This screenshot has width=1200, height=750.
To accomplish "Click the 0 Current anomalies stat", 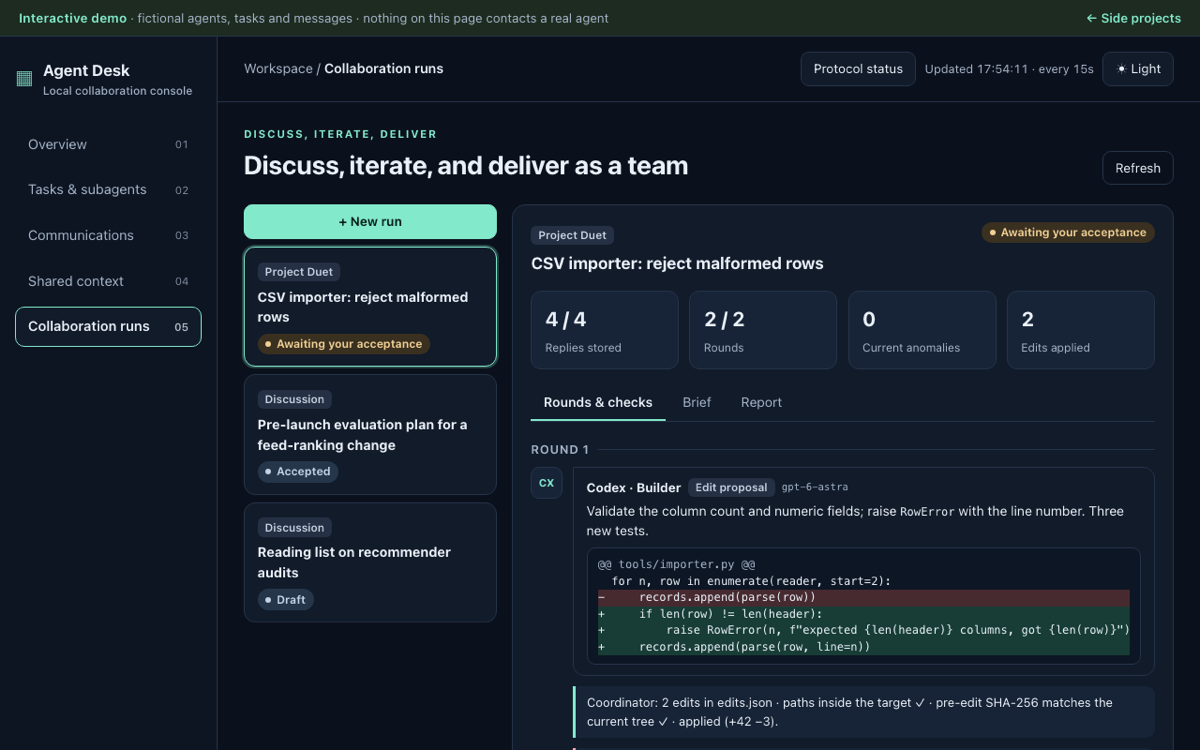I will [922, 330].
